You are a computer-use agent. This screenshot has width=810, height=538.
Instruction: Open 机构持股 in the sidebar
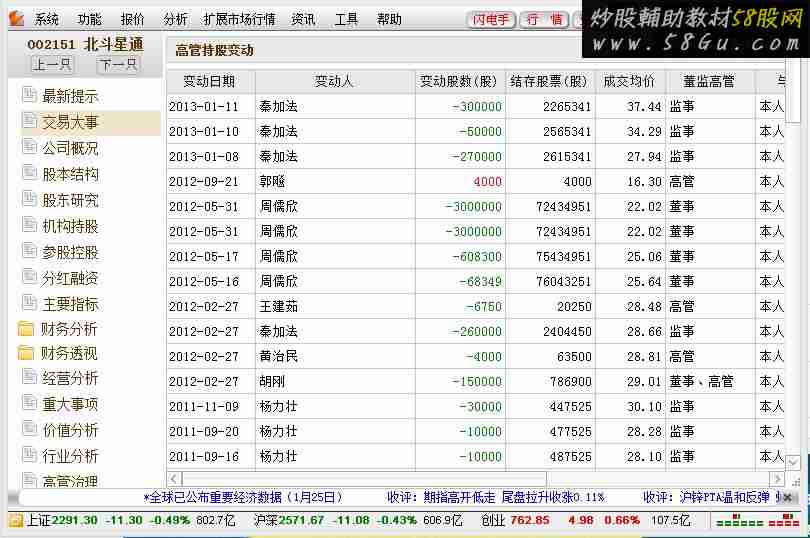pos(70,226)
